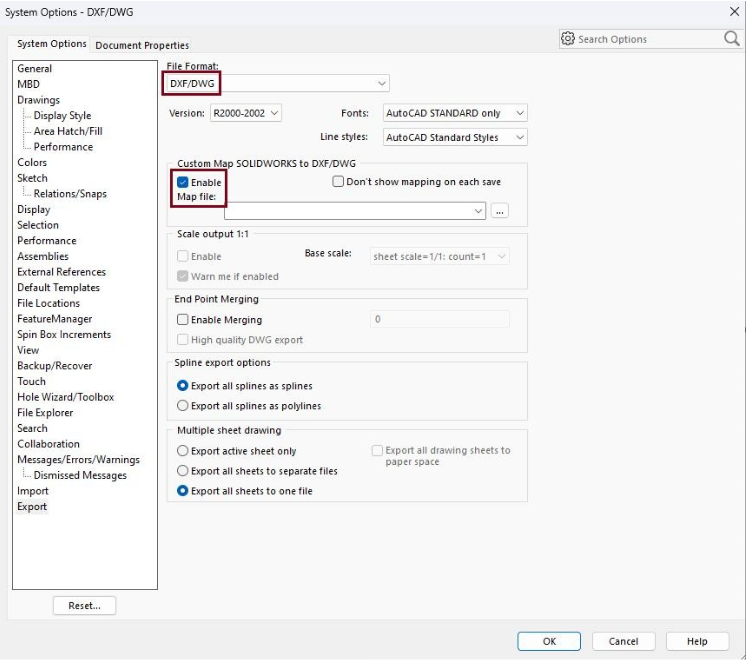Viewport: 746px width, 660px height.
Task: Open the Hole Wizard/Toolbox category
Action: tap(65, 397)
